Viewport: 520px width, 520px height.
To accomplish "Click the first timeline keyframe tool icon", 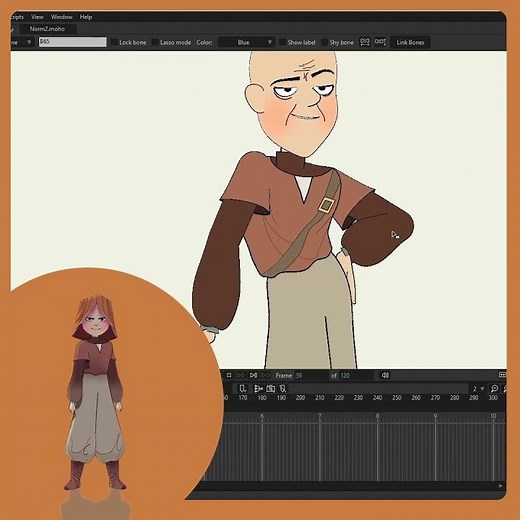I will [243, 389].
